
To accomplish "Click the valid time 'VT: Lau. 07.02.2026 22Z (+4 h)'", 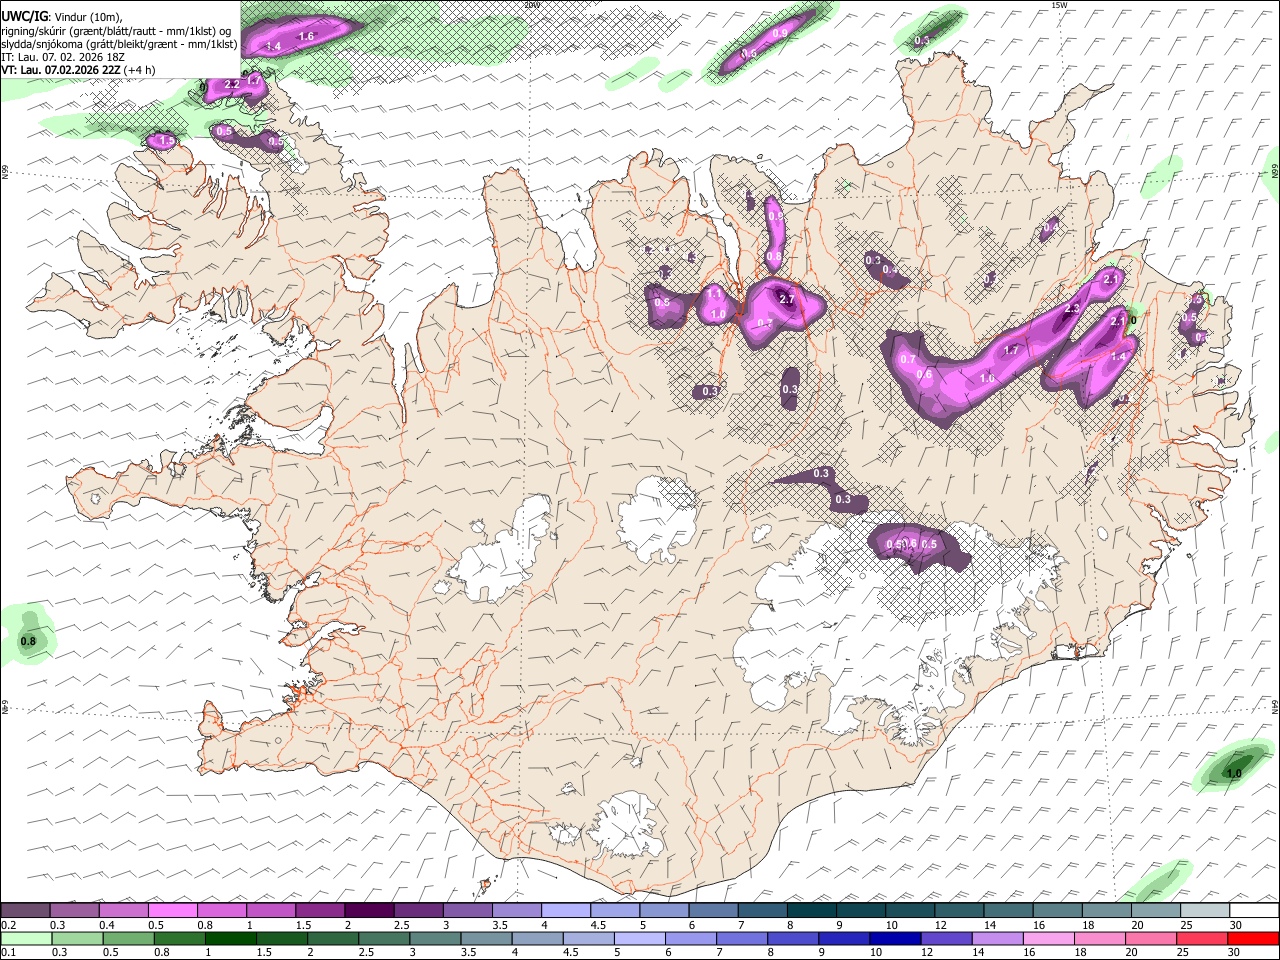I will pyautogui.click(x=78, y=70).
